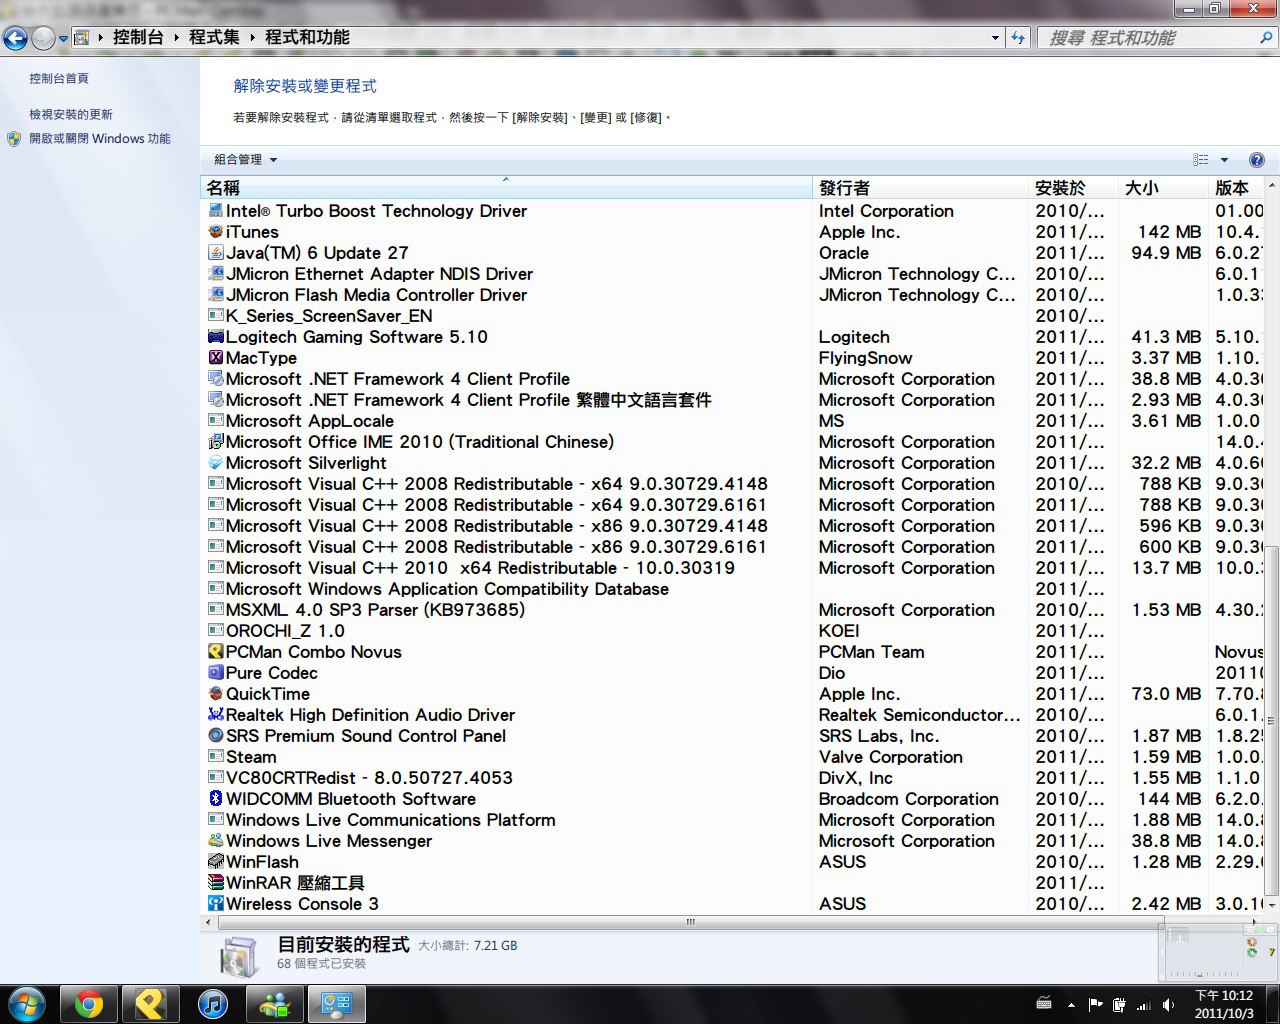The height and width of the screenshot is (1024, 1280).
Task: Open Google Chrome from the taskbar
Action: point(88,1004)
